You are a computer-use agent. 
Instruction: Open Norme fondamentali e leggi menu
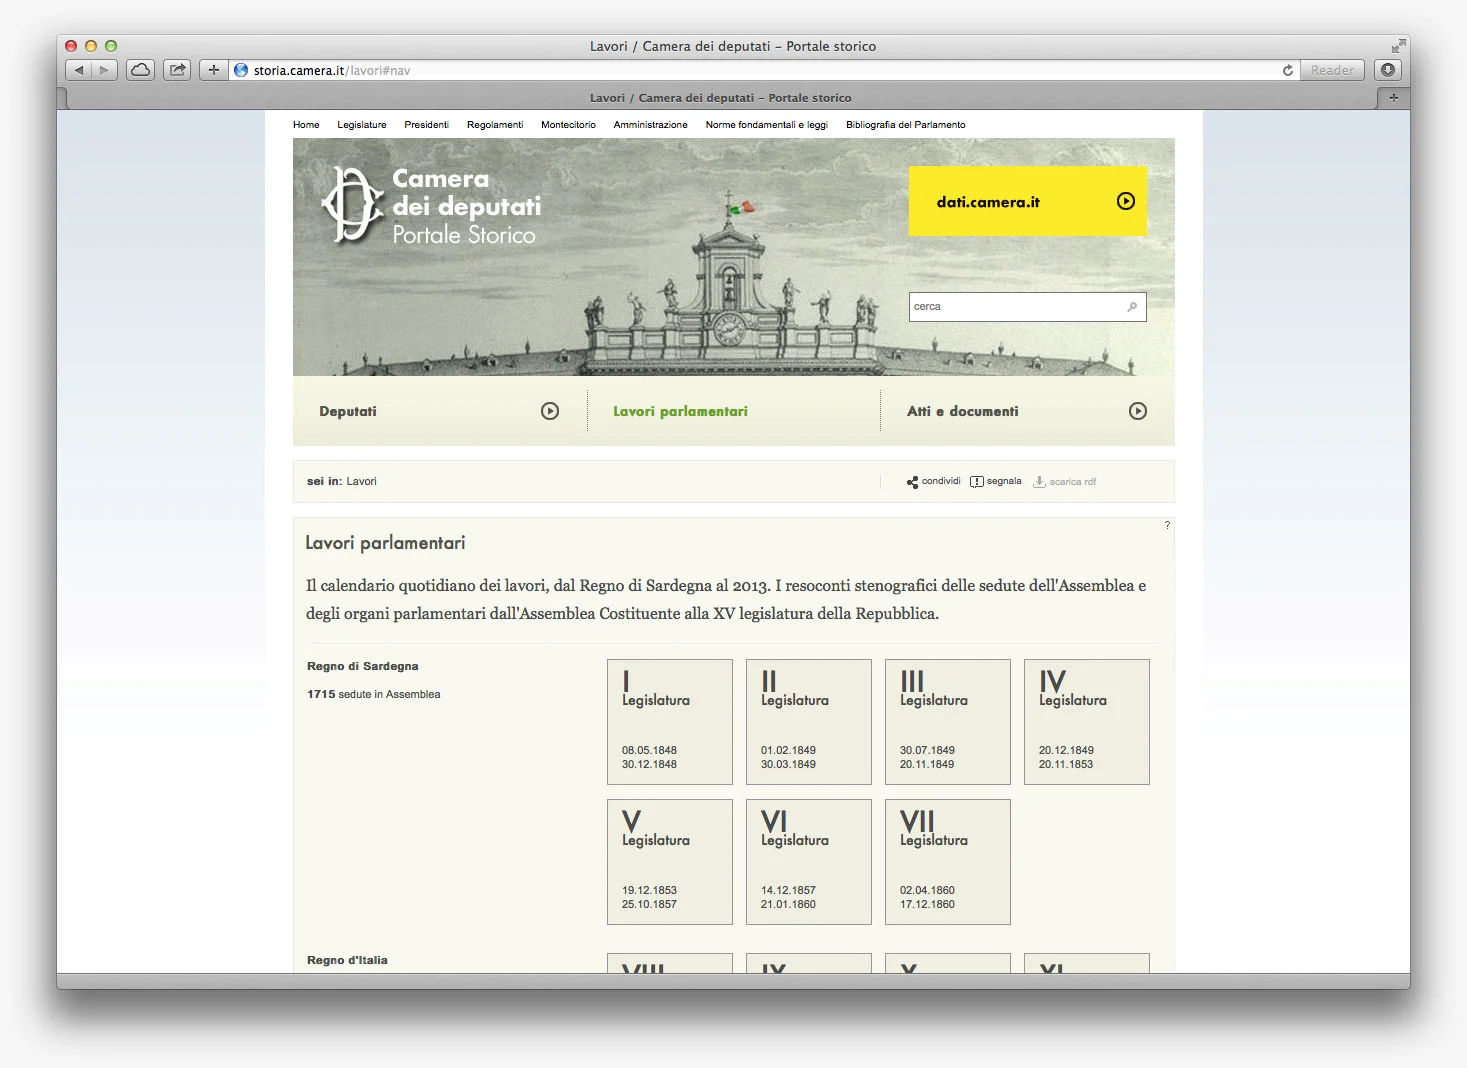(767, 125)
